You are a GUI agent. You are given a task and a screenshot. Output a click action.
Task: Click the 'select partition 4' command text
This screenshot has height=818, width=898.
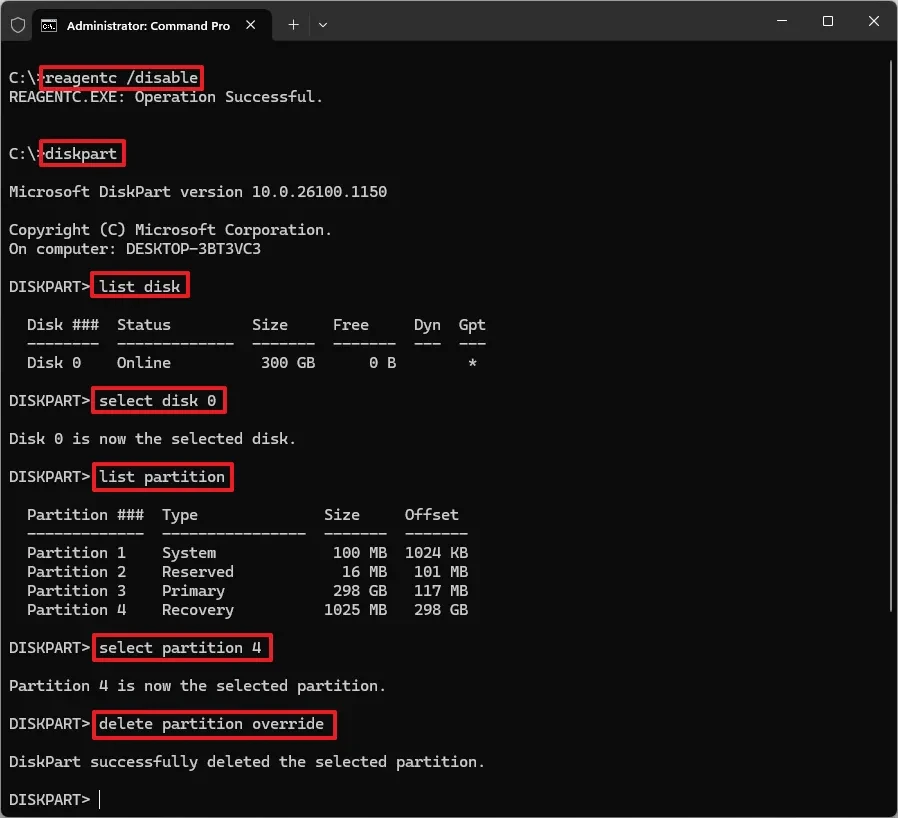(181, 648)
